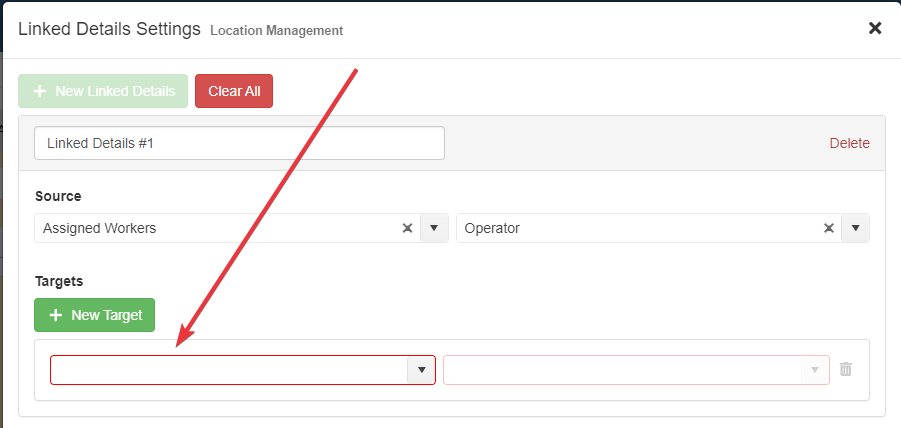Click the trash icon beside the target row
901x428 pixels.
coord(846,369)
